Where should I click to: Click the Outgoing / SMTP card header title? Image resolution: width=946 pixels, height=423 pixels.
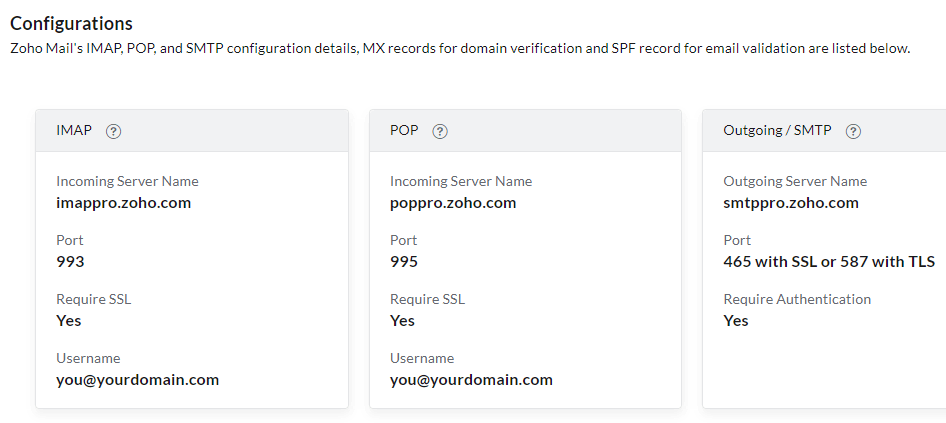pos(777,131)
